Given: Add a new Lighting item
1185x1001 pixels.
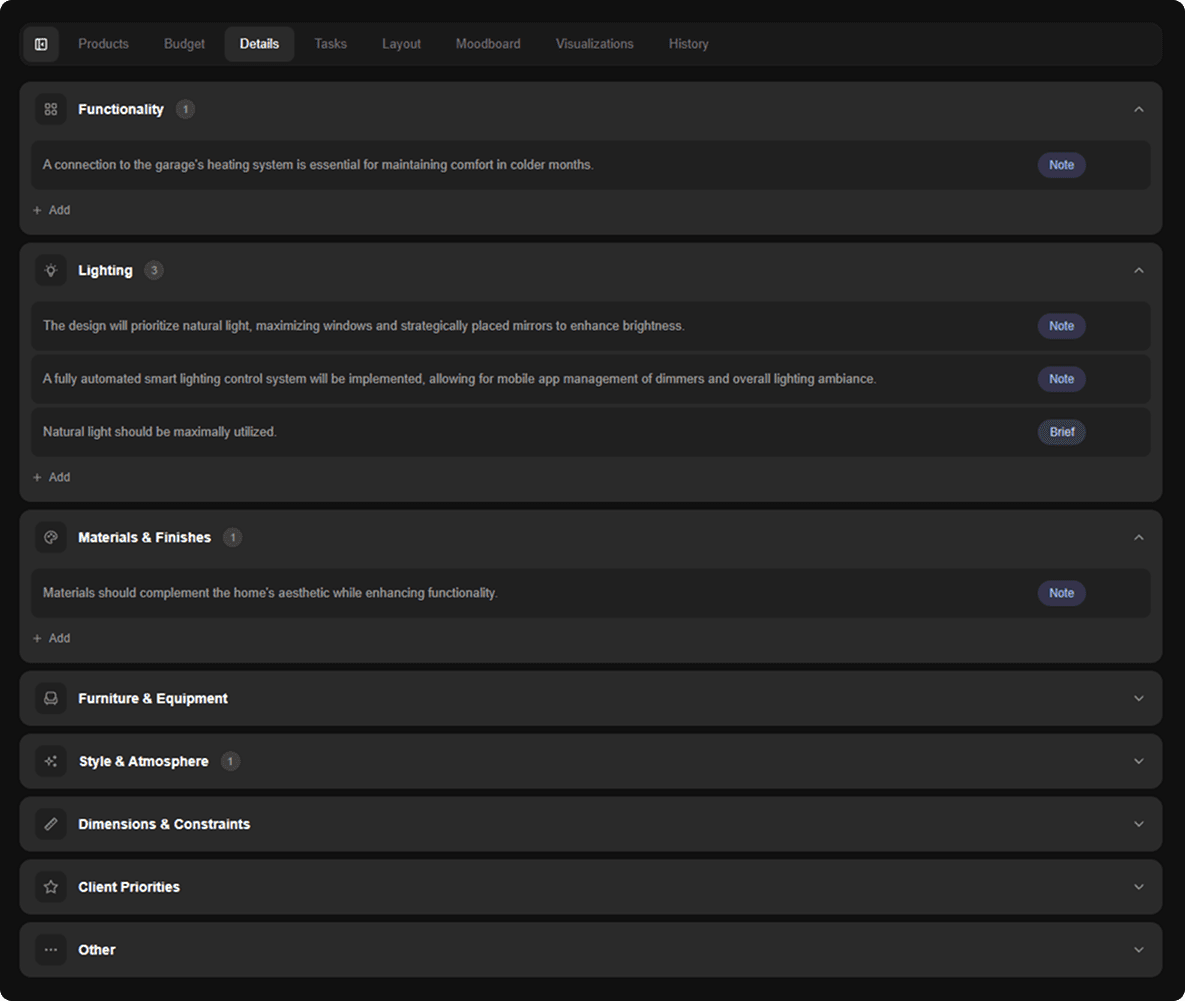Looking at the screenshot, I should (x=52, y=477).
